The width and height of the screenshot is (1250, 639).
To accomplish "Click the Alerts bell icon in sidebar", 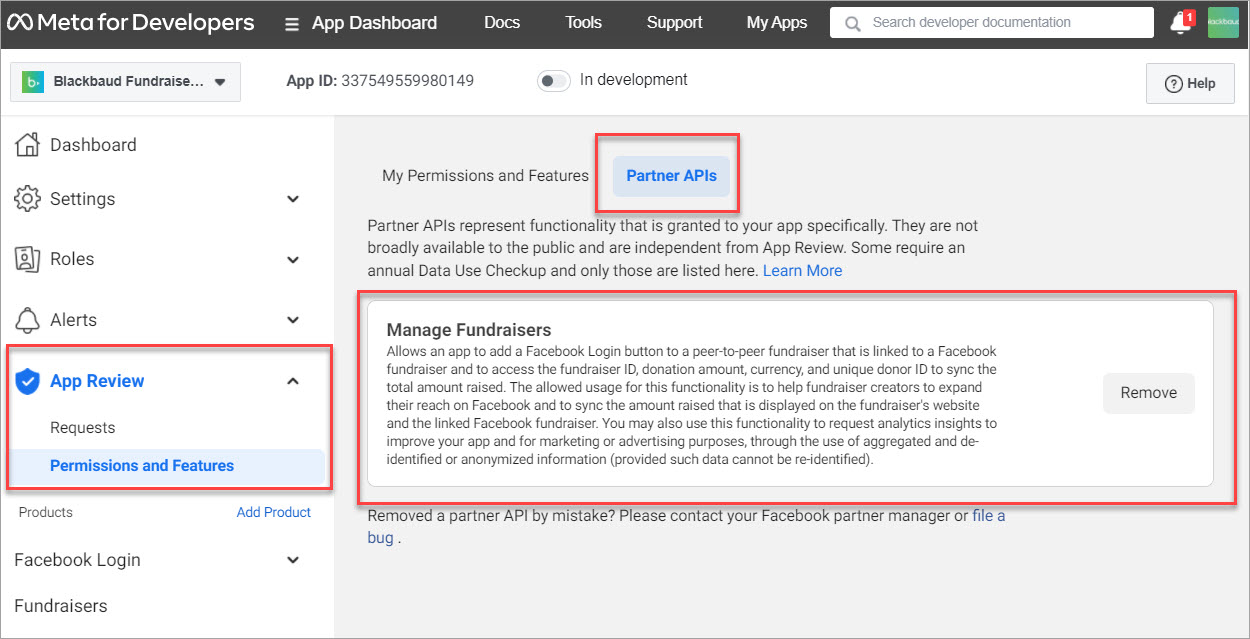I will (28, 320).
